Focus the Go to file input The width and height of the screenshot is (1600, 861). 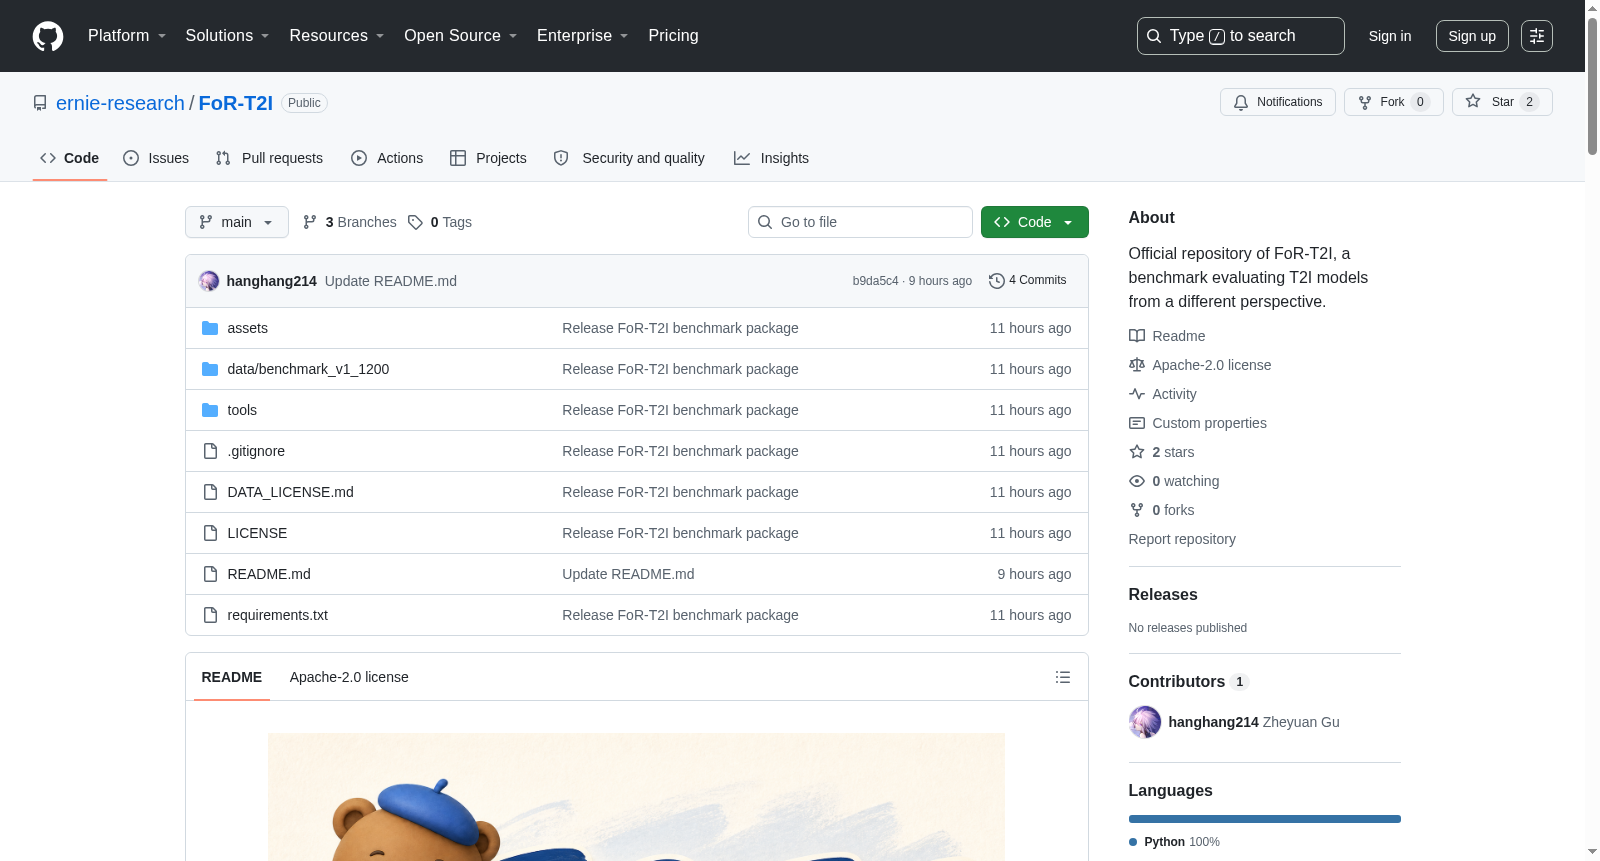(x=860, y=222)
